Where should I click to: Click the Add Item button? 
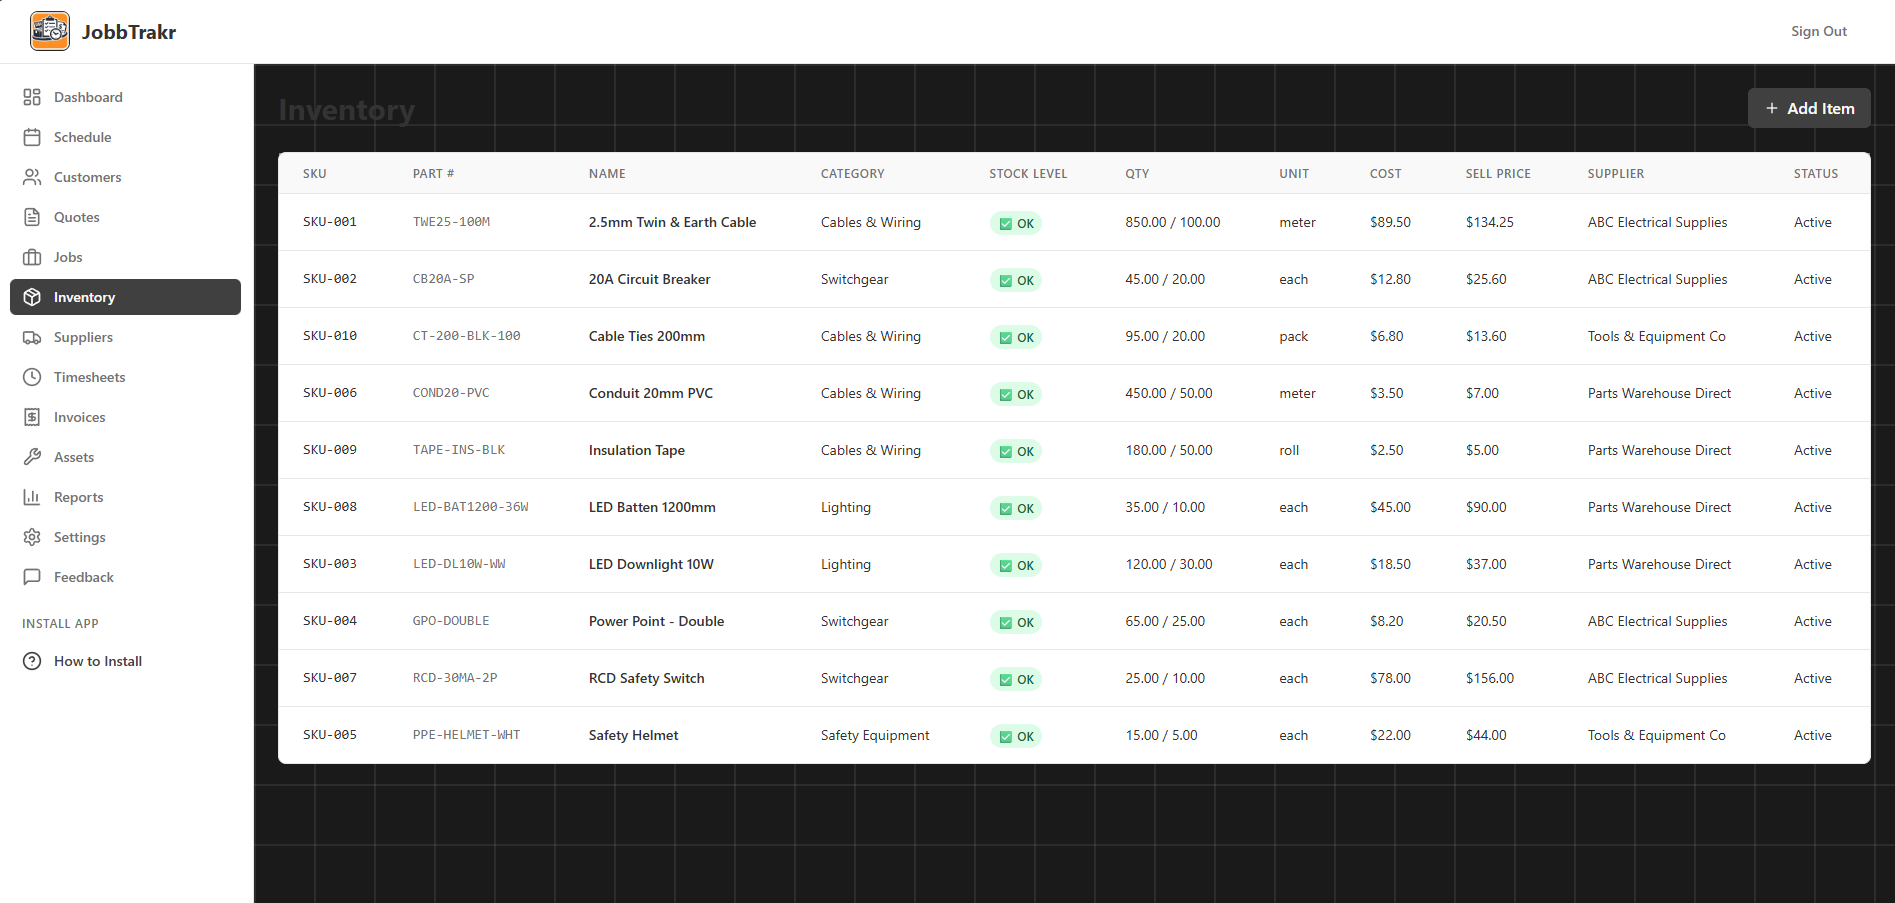[x=1809, y=108]
